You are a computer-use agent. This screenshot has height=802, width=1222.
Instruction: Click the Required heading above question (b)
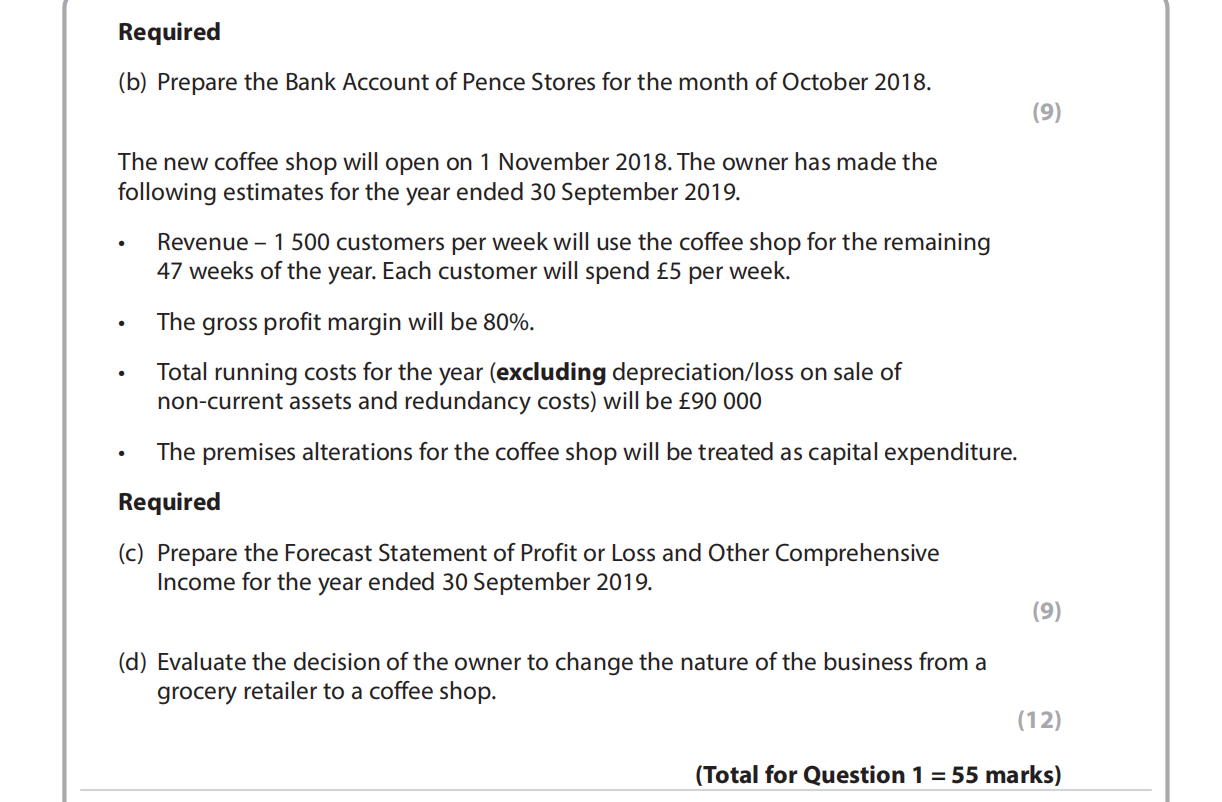(169, 32)
